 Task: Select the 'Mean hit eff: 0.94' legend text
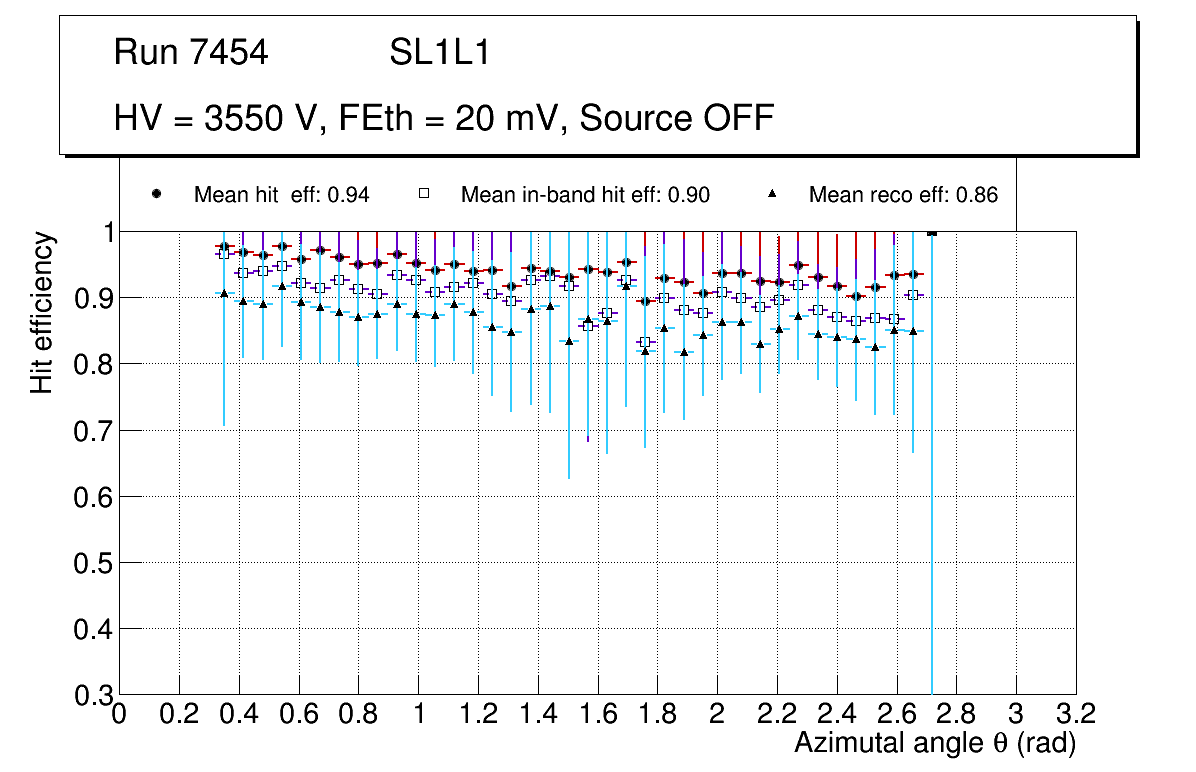point(281,195)
